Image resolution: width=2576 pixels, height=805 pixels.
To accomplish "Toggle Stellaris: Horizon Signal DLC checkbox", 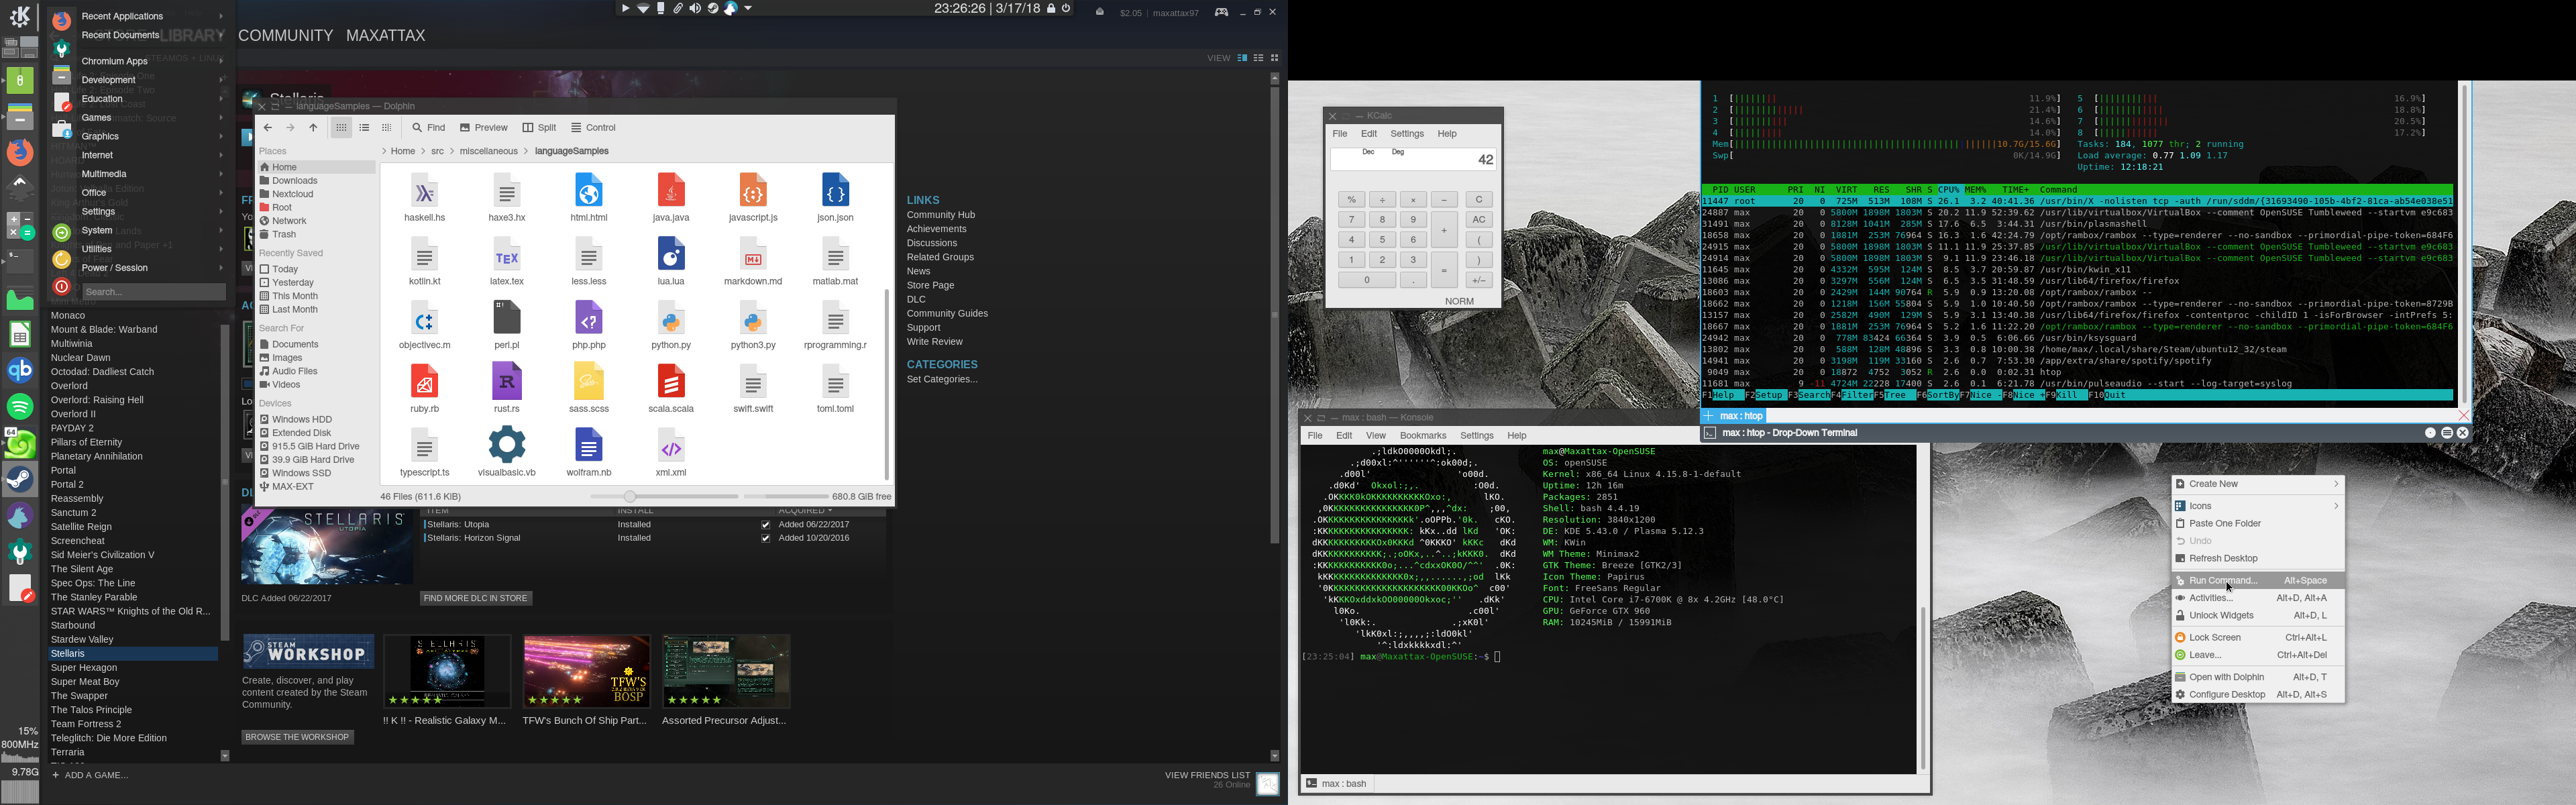I will pos(765,538).
